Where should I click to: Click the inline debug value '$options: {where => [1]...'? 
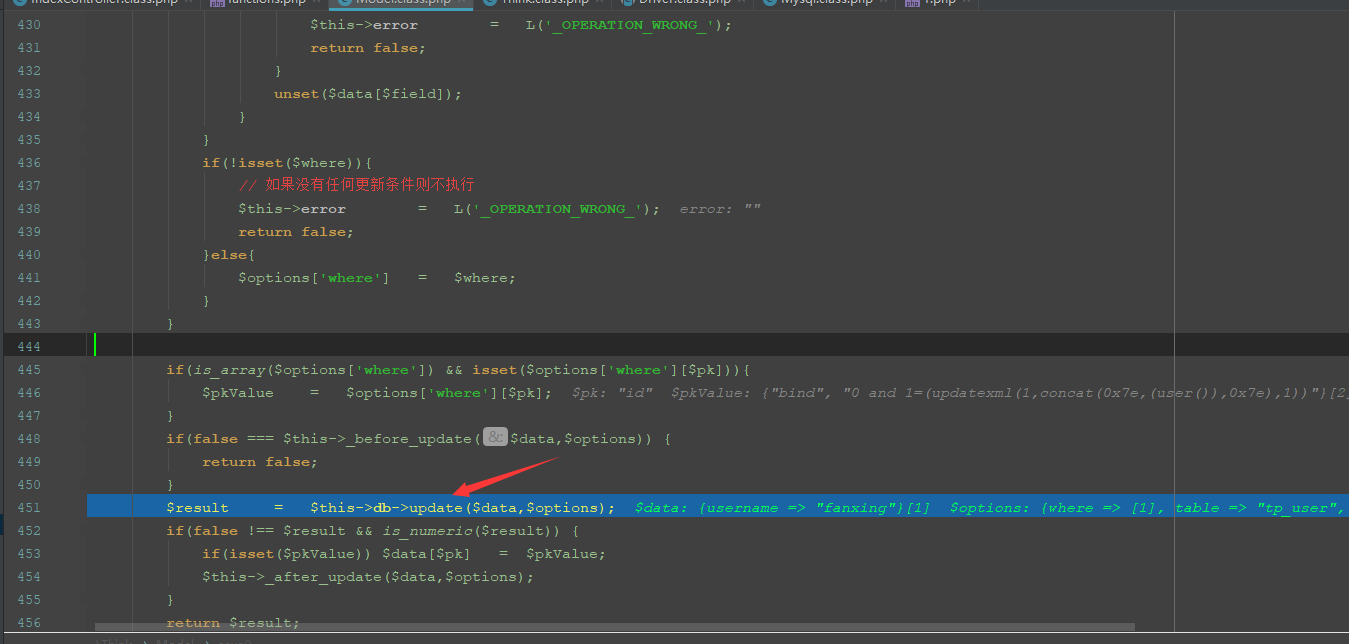click(x=1149, y=508)
